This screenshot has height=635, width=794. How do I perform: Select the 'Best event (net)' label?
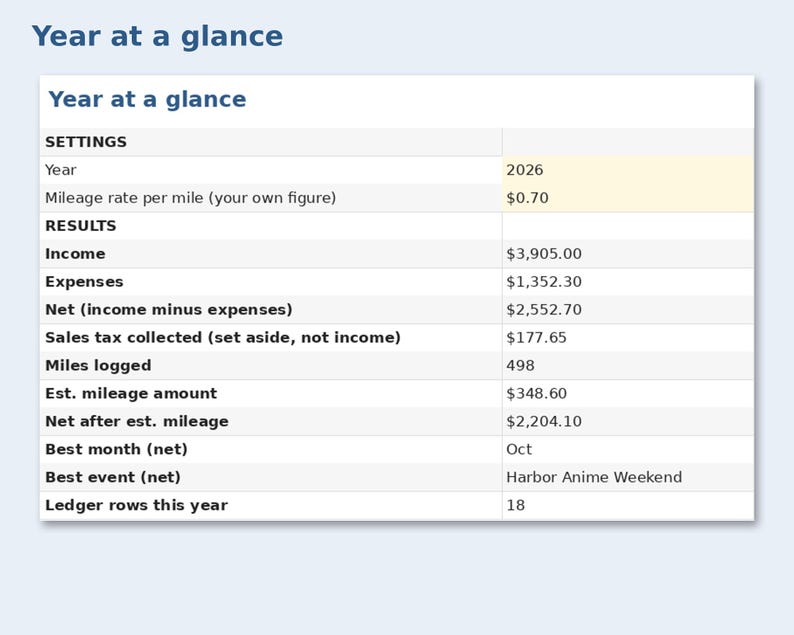point(113,477)
